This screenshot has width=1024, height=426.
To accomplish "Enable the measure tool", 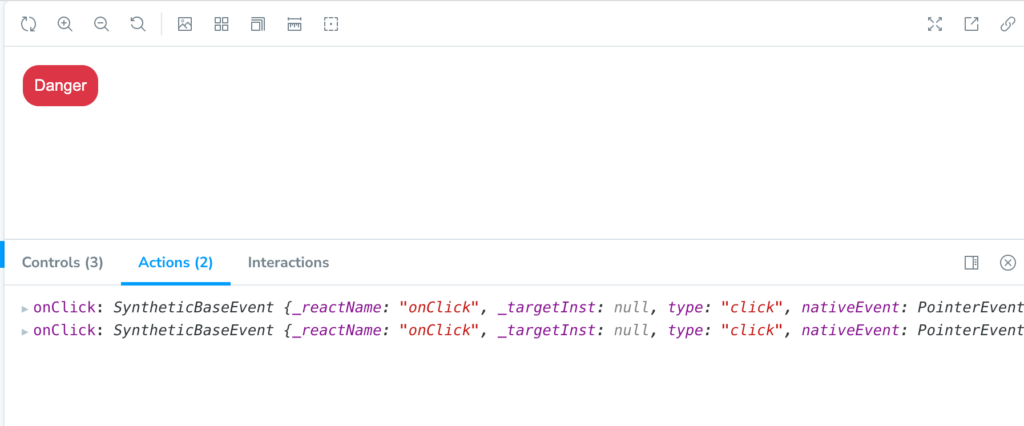I will 295,24.
